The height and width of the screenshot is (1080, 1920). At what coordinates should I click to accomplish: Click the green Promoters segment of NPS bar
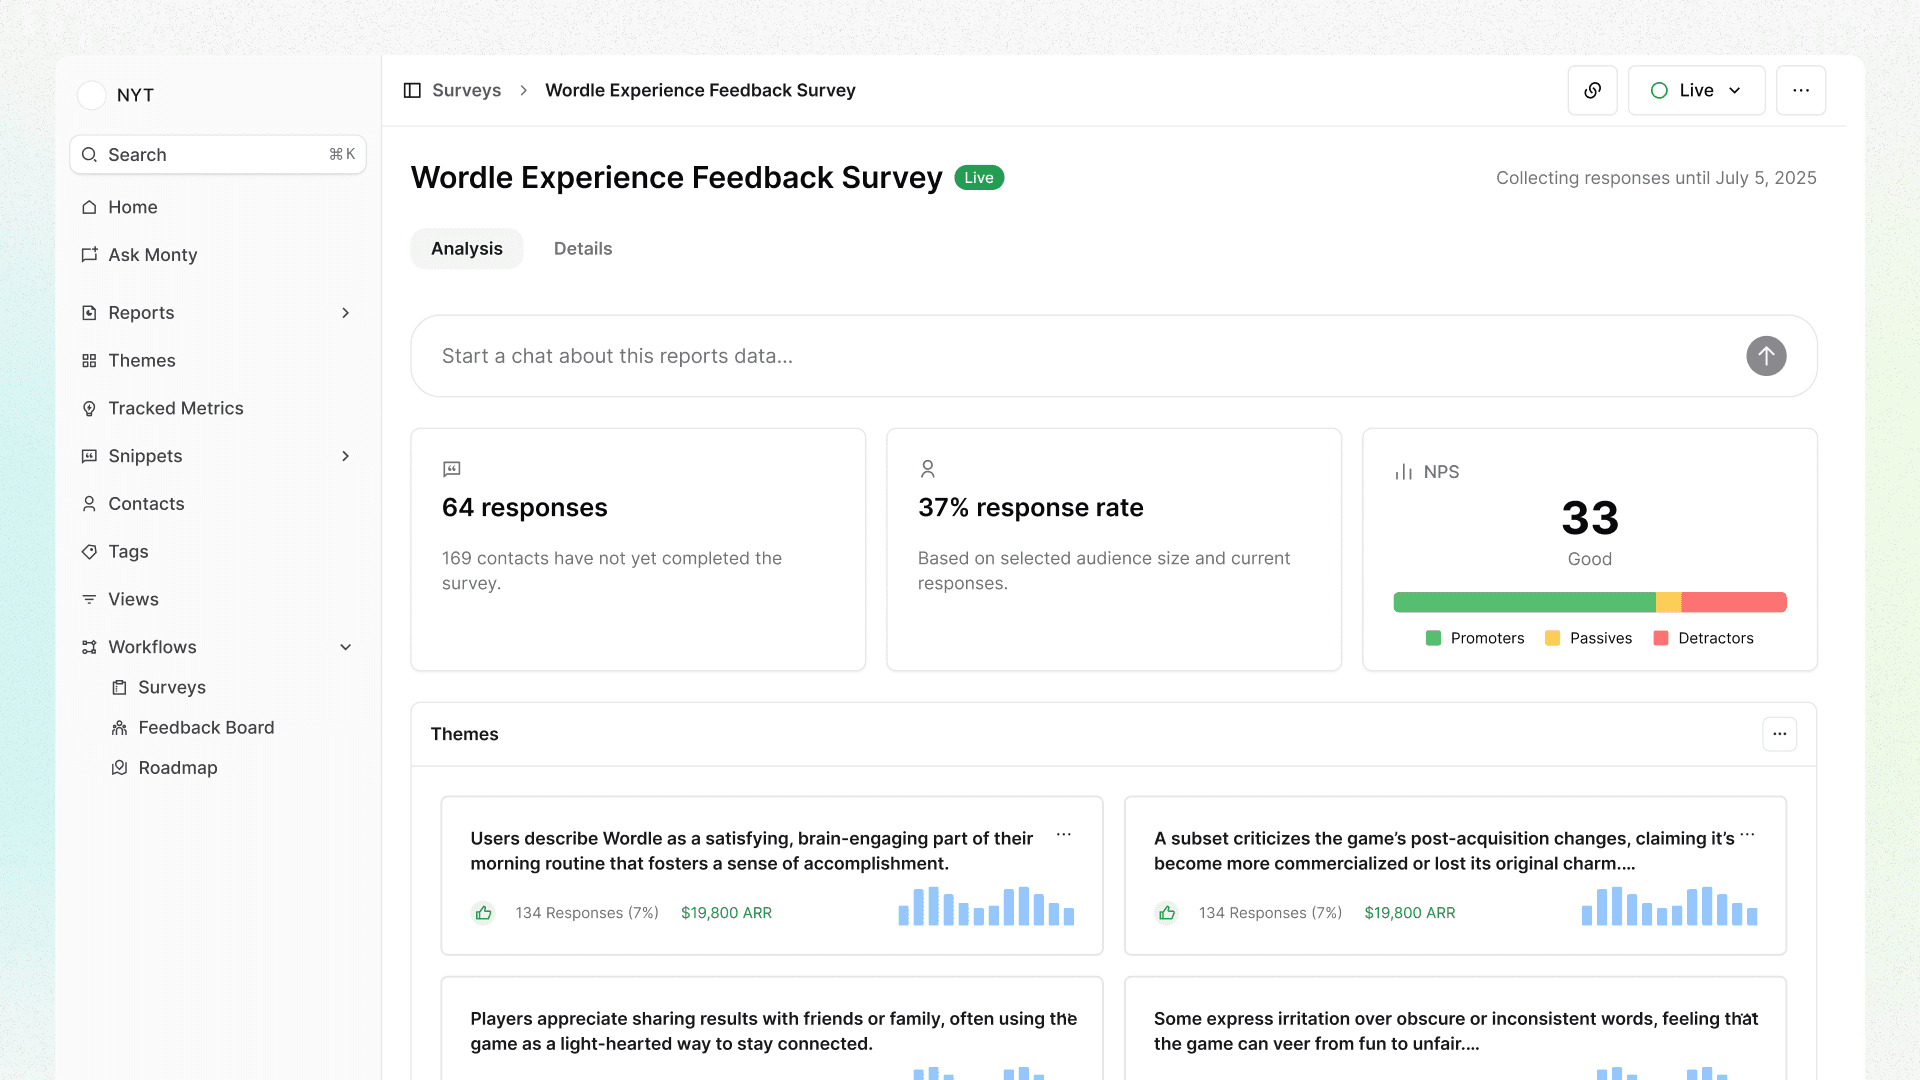tap(1523, 602)
